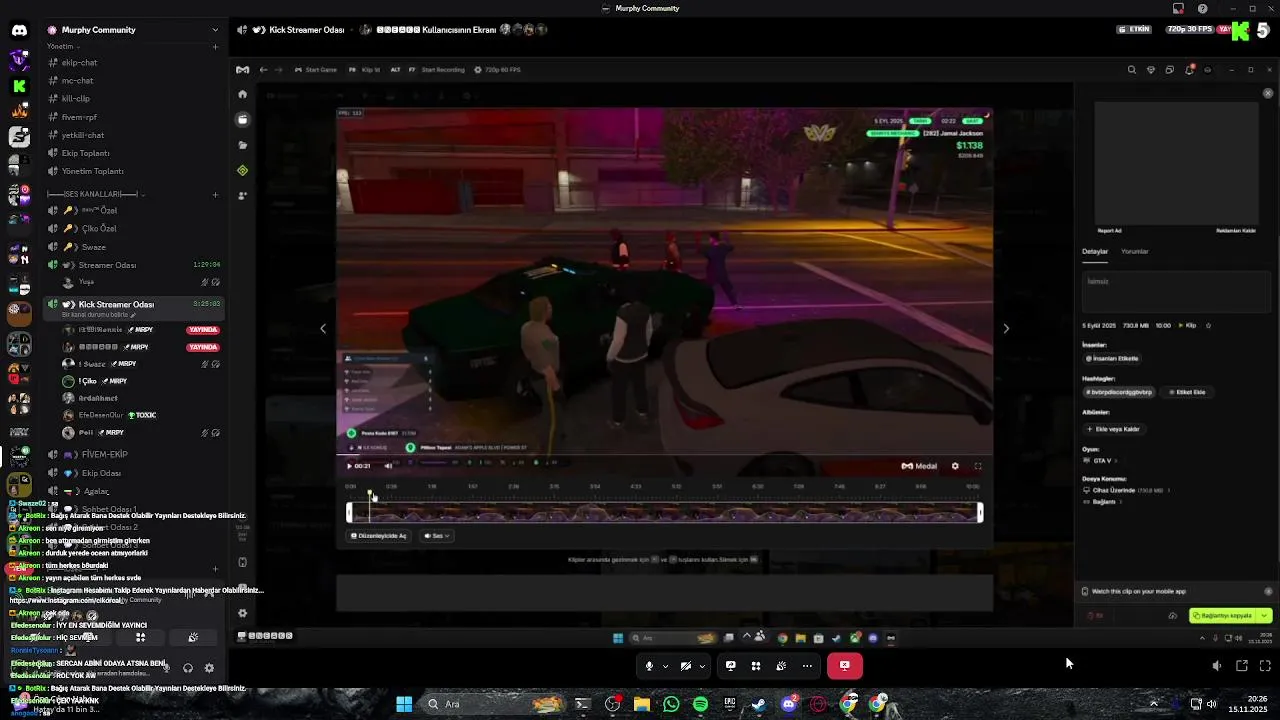Image resolution: width=1280 pixels, height=720 pixels.
Task: Go to previous clip arrow
Action: click(322, 329)
